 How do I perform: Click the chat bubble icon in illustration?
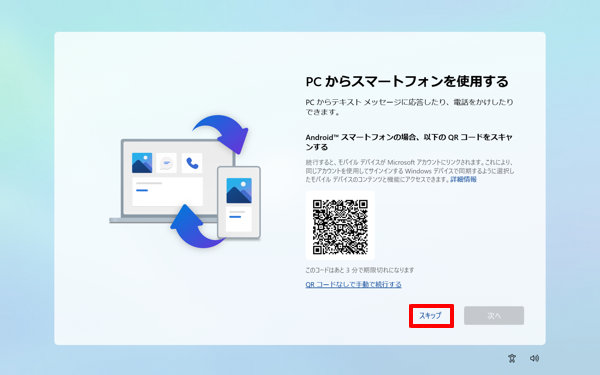click(166, 163)
